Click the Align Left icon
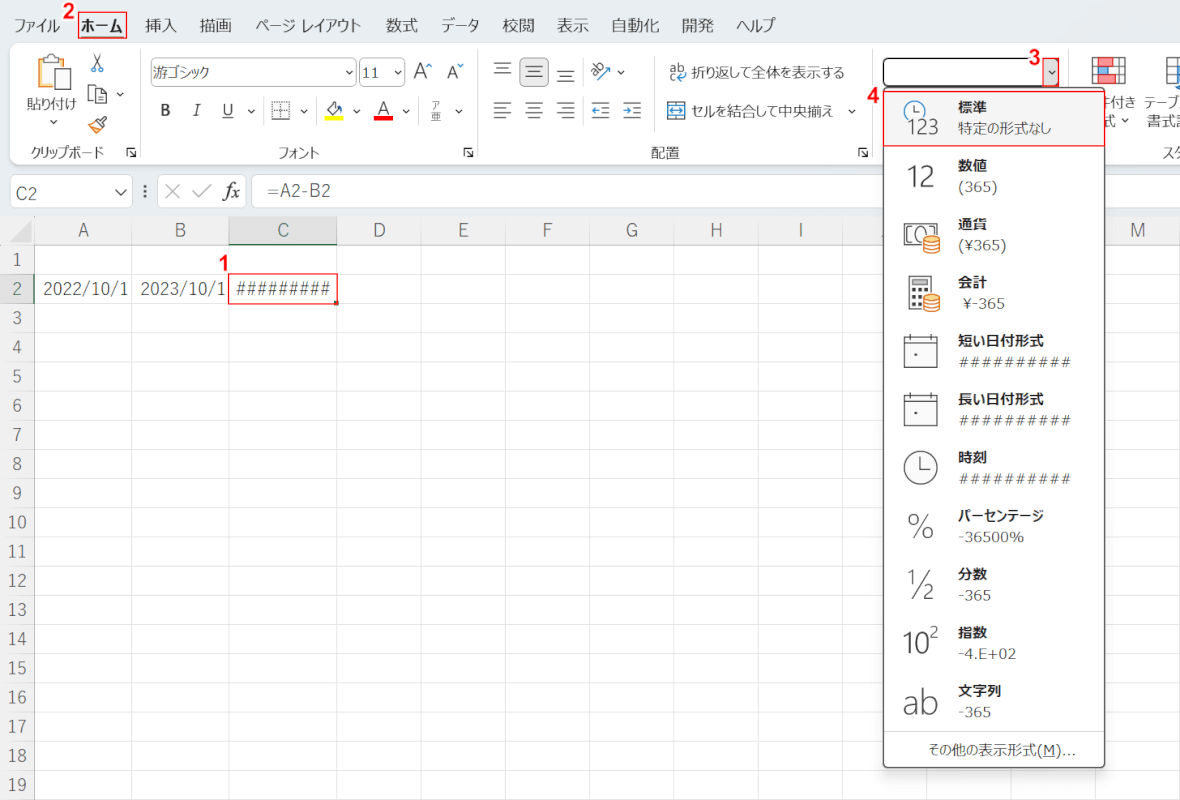This screenshot has width=1180, height=800. tap(503, 111)
